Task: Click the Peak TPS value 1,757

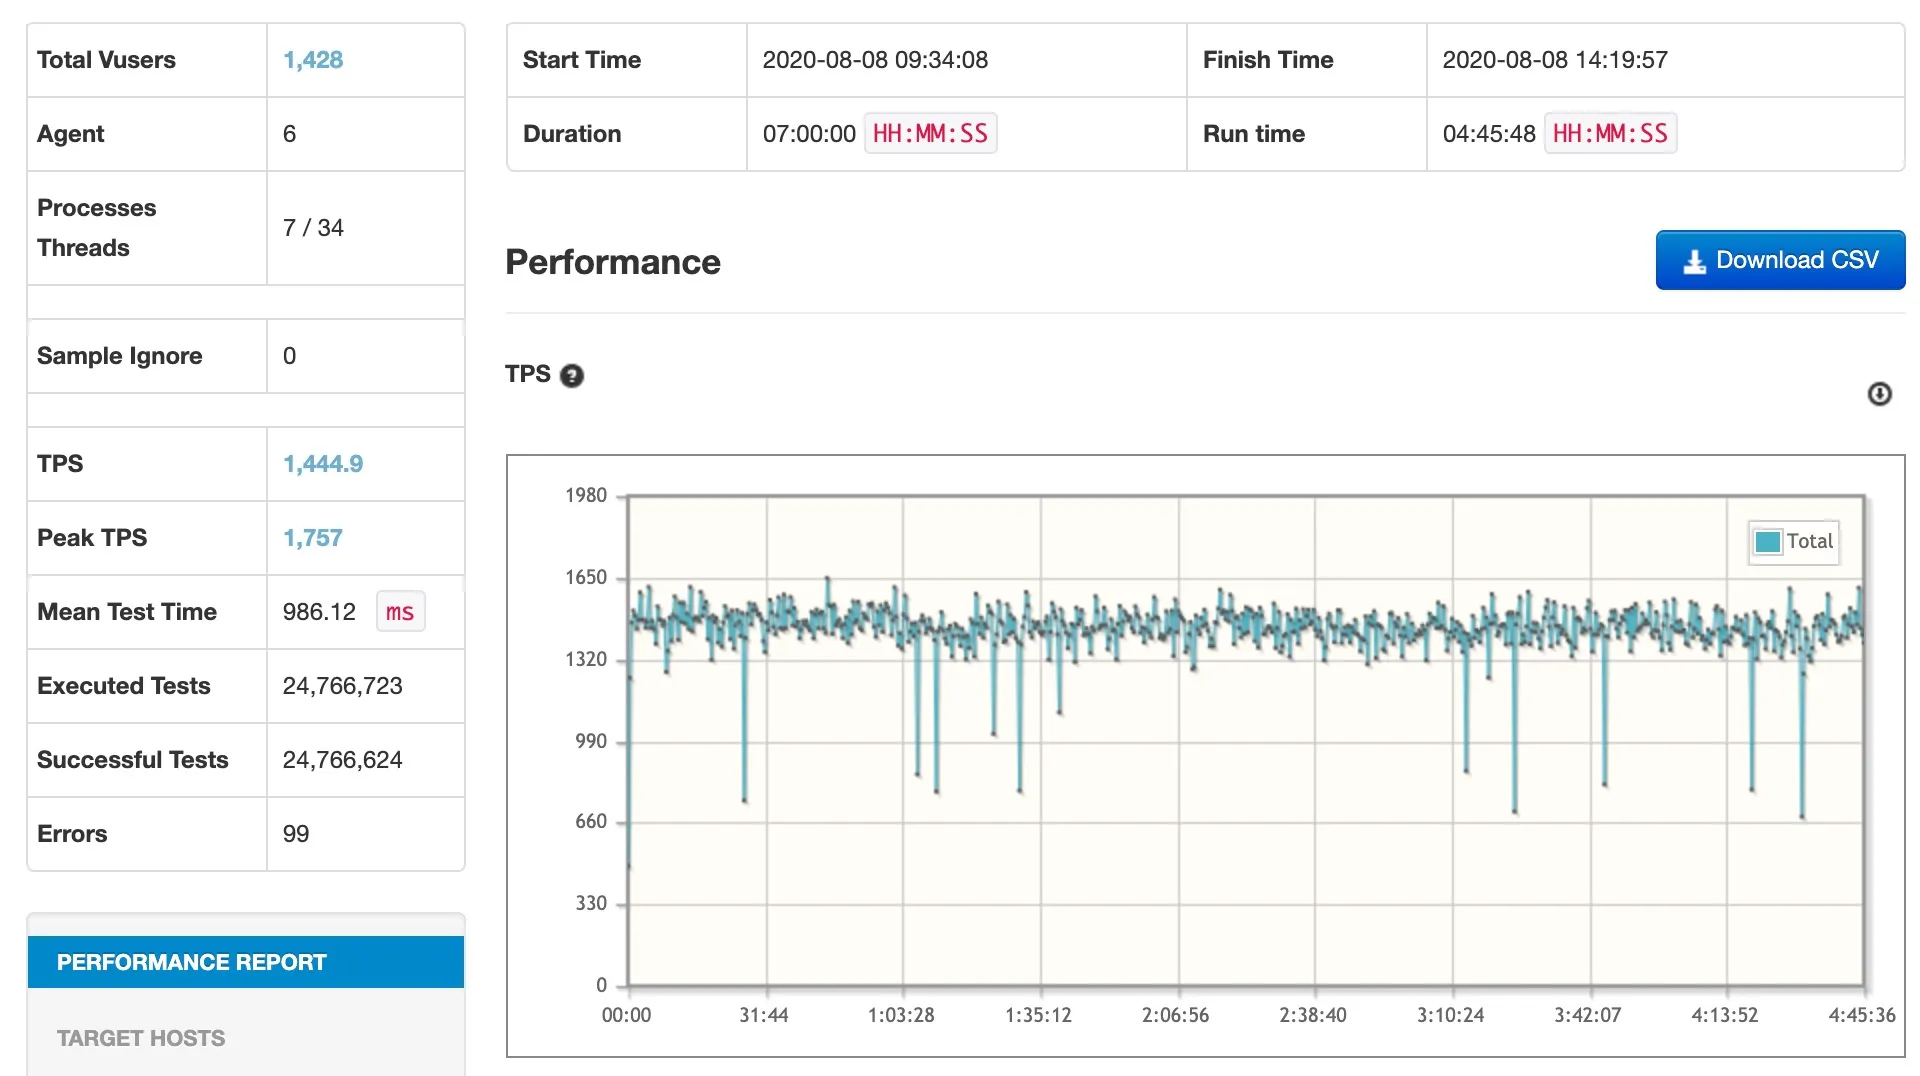Action: (313, 538)
